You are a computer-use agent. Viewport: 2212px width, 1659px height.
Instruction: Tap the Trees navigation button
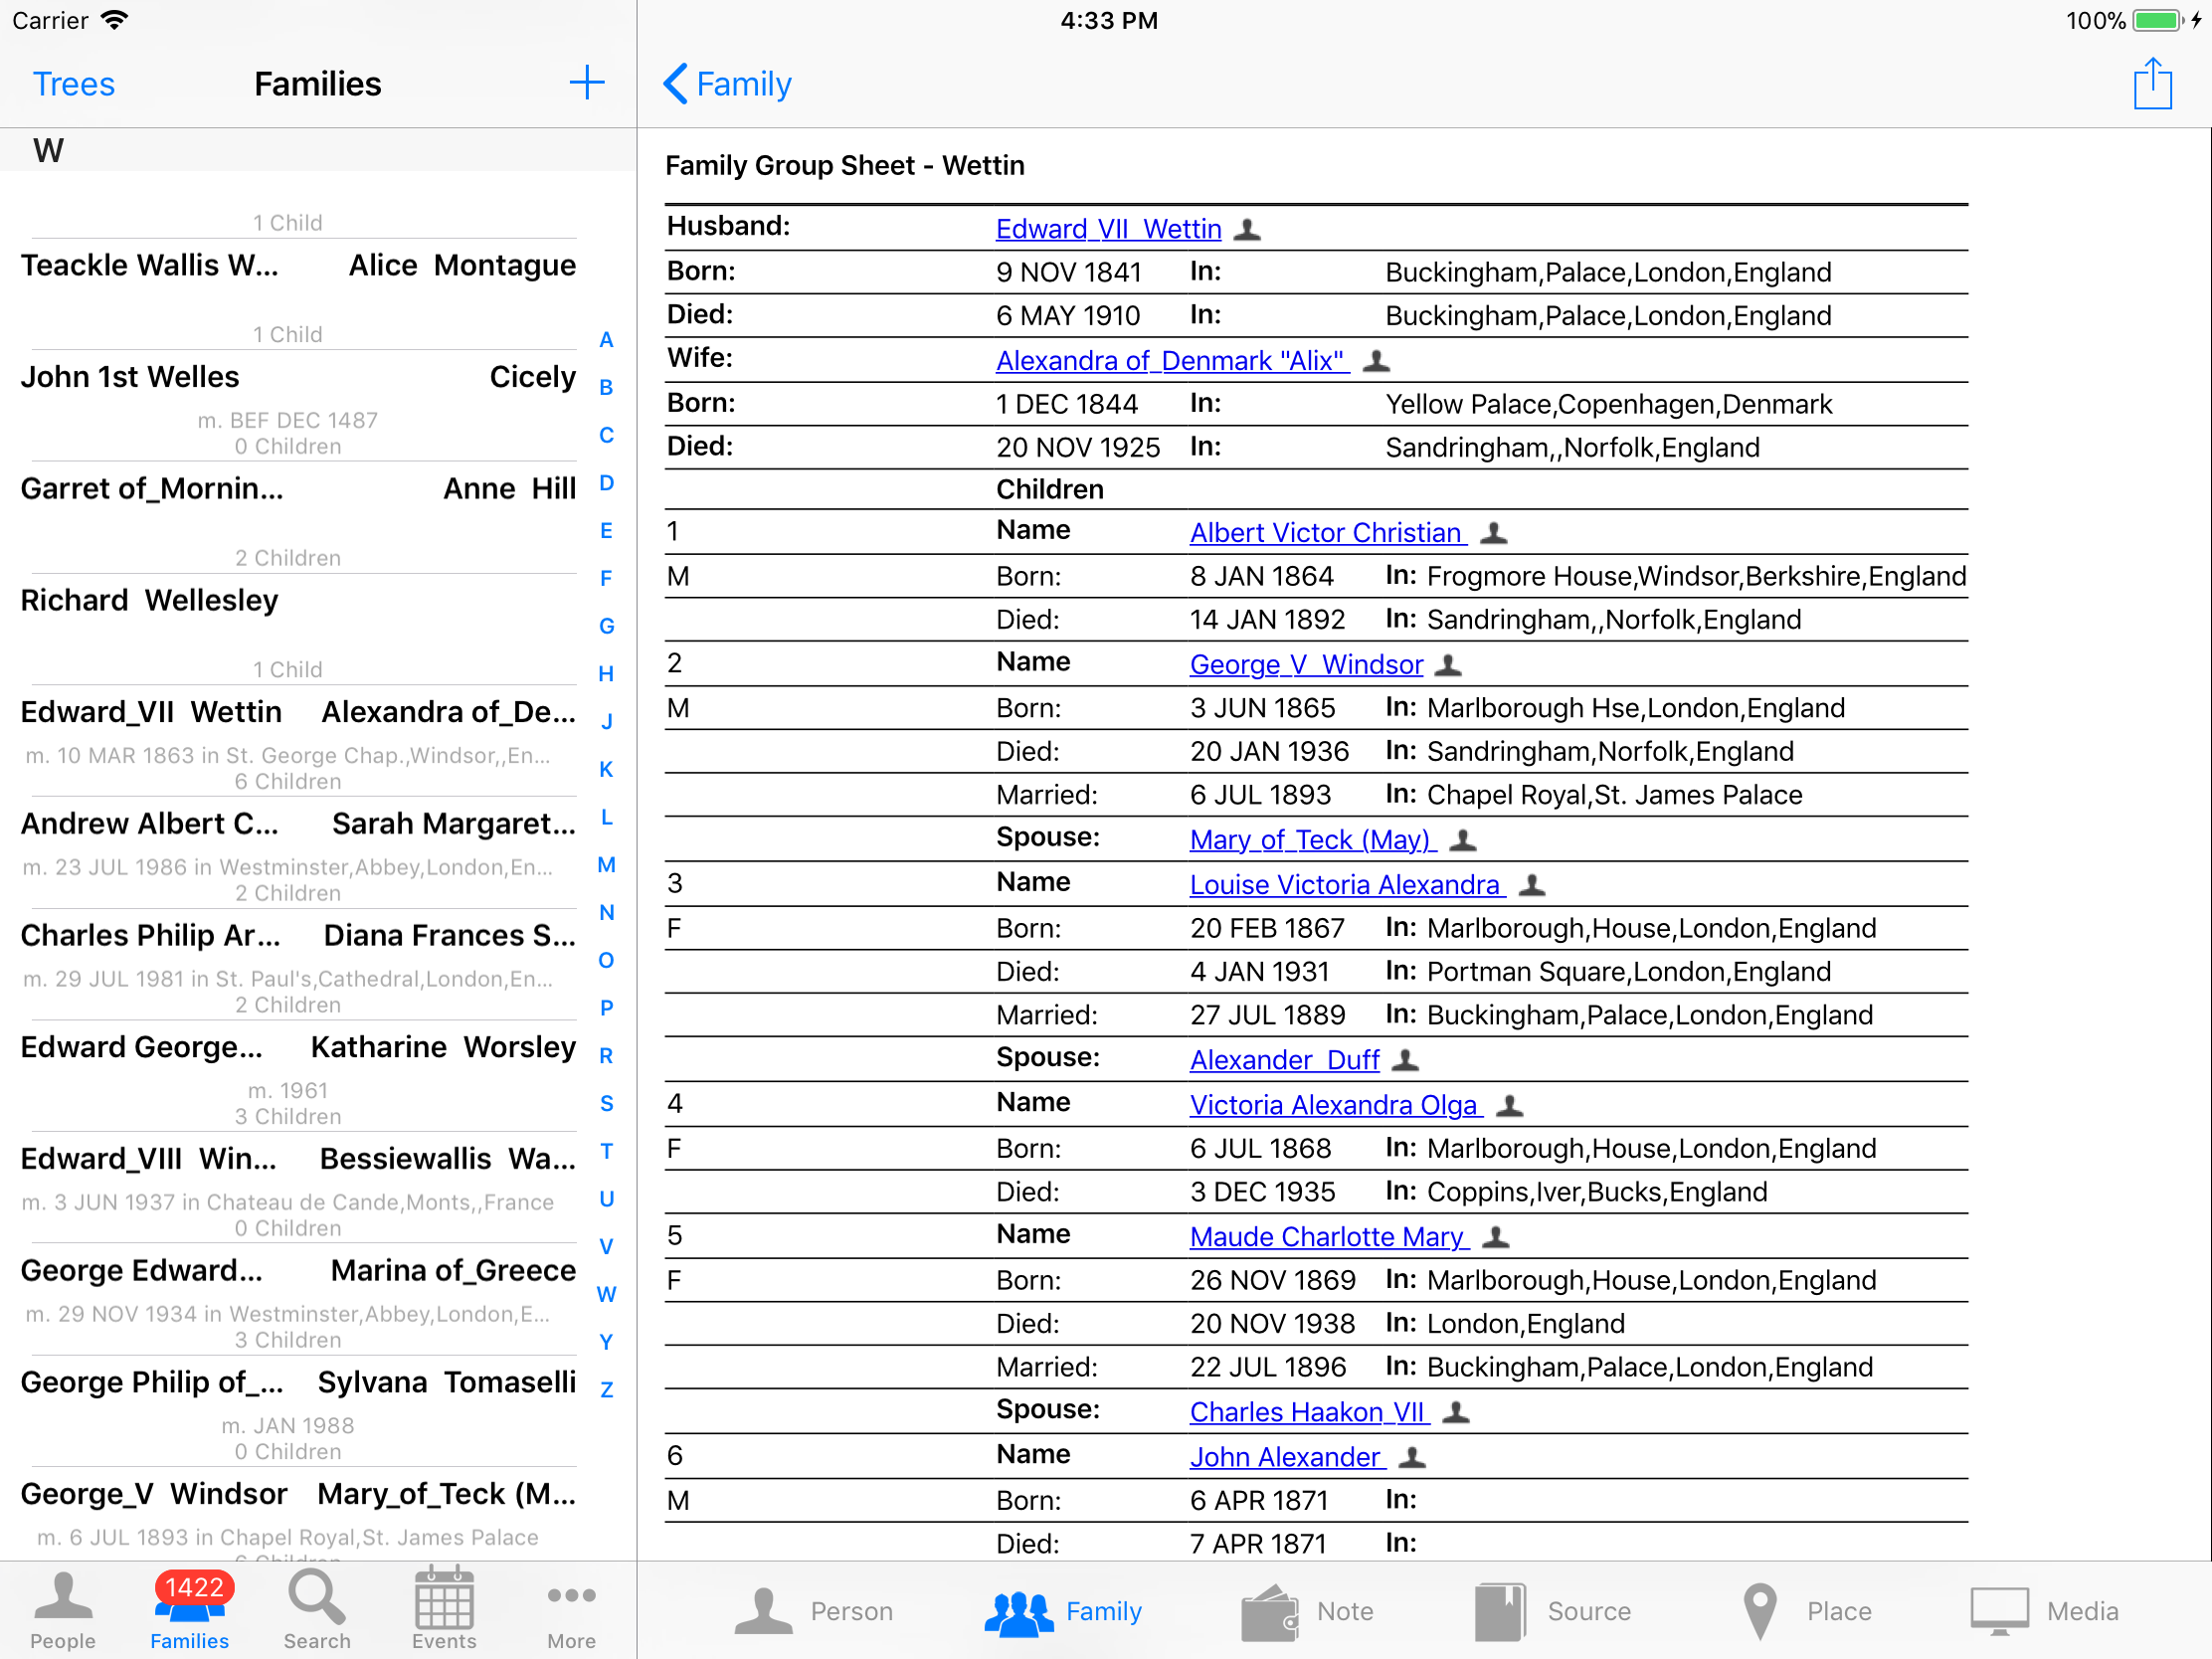click(x=74, y=84)
